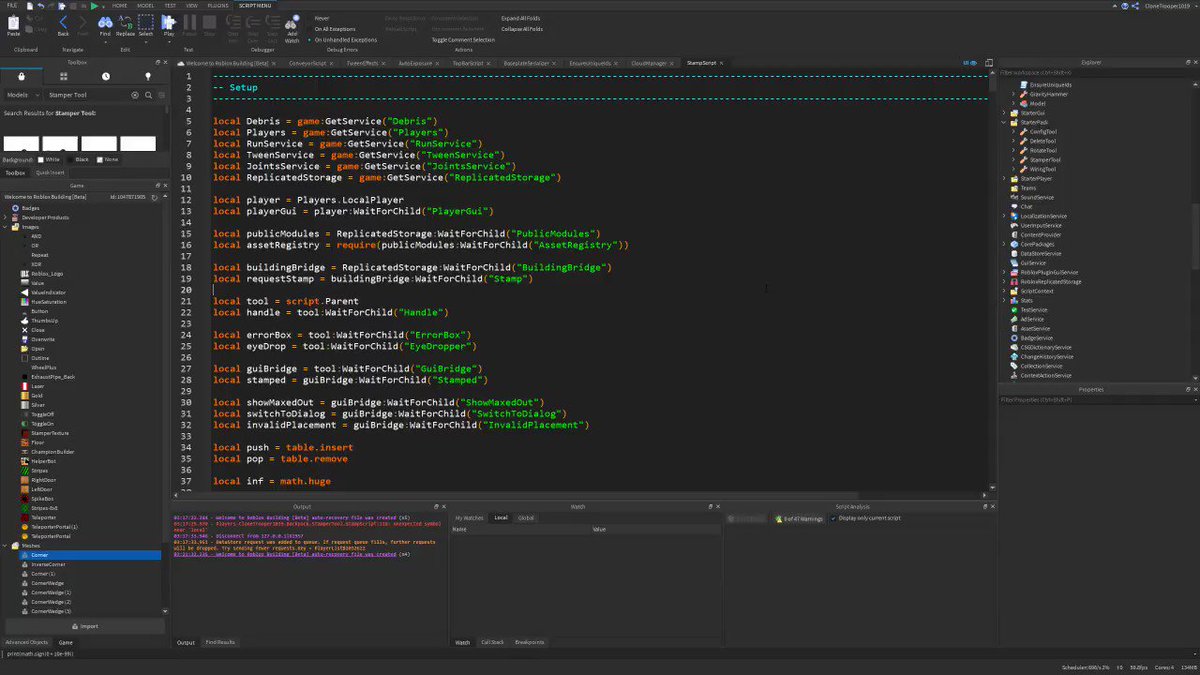Select BadgeService in the Explorer
1200x675 pixels.
(1036, 338)
